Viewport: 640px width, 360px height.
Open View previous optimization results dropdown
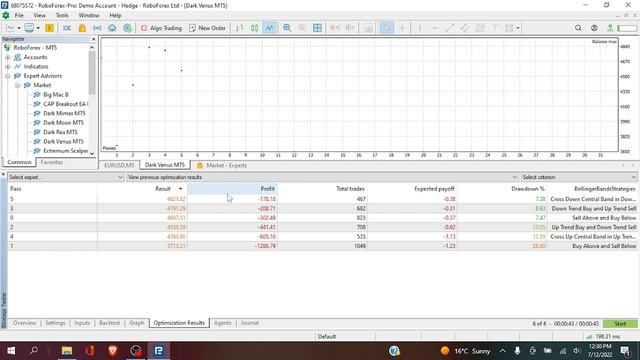[322, 177]
